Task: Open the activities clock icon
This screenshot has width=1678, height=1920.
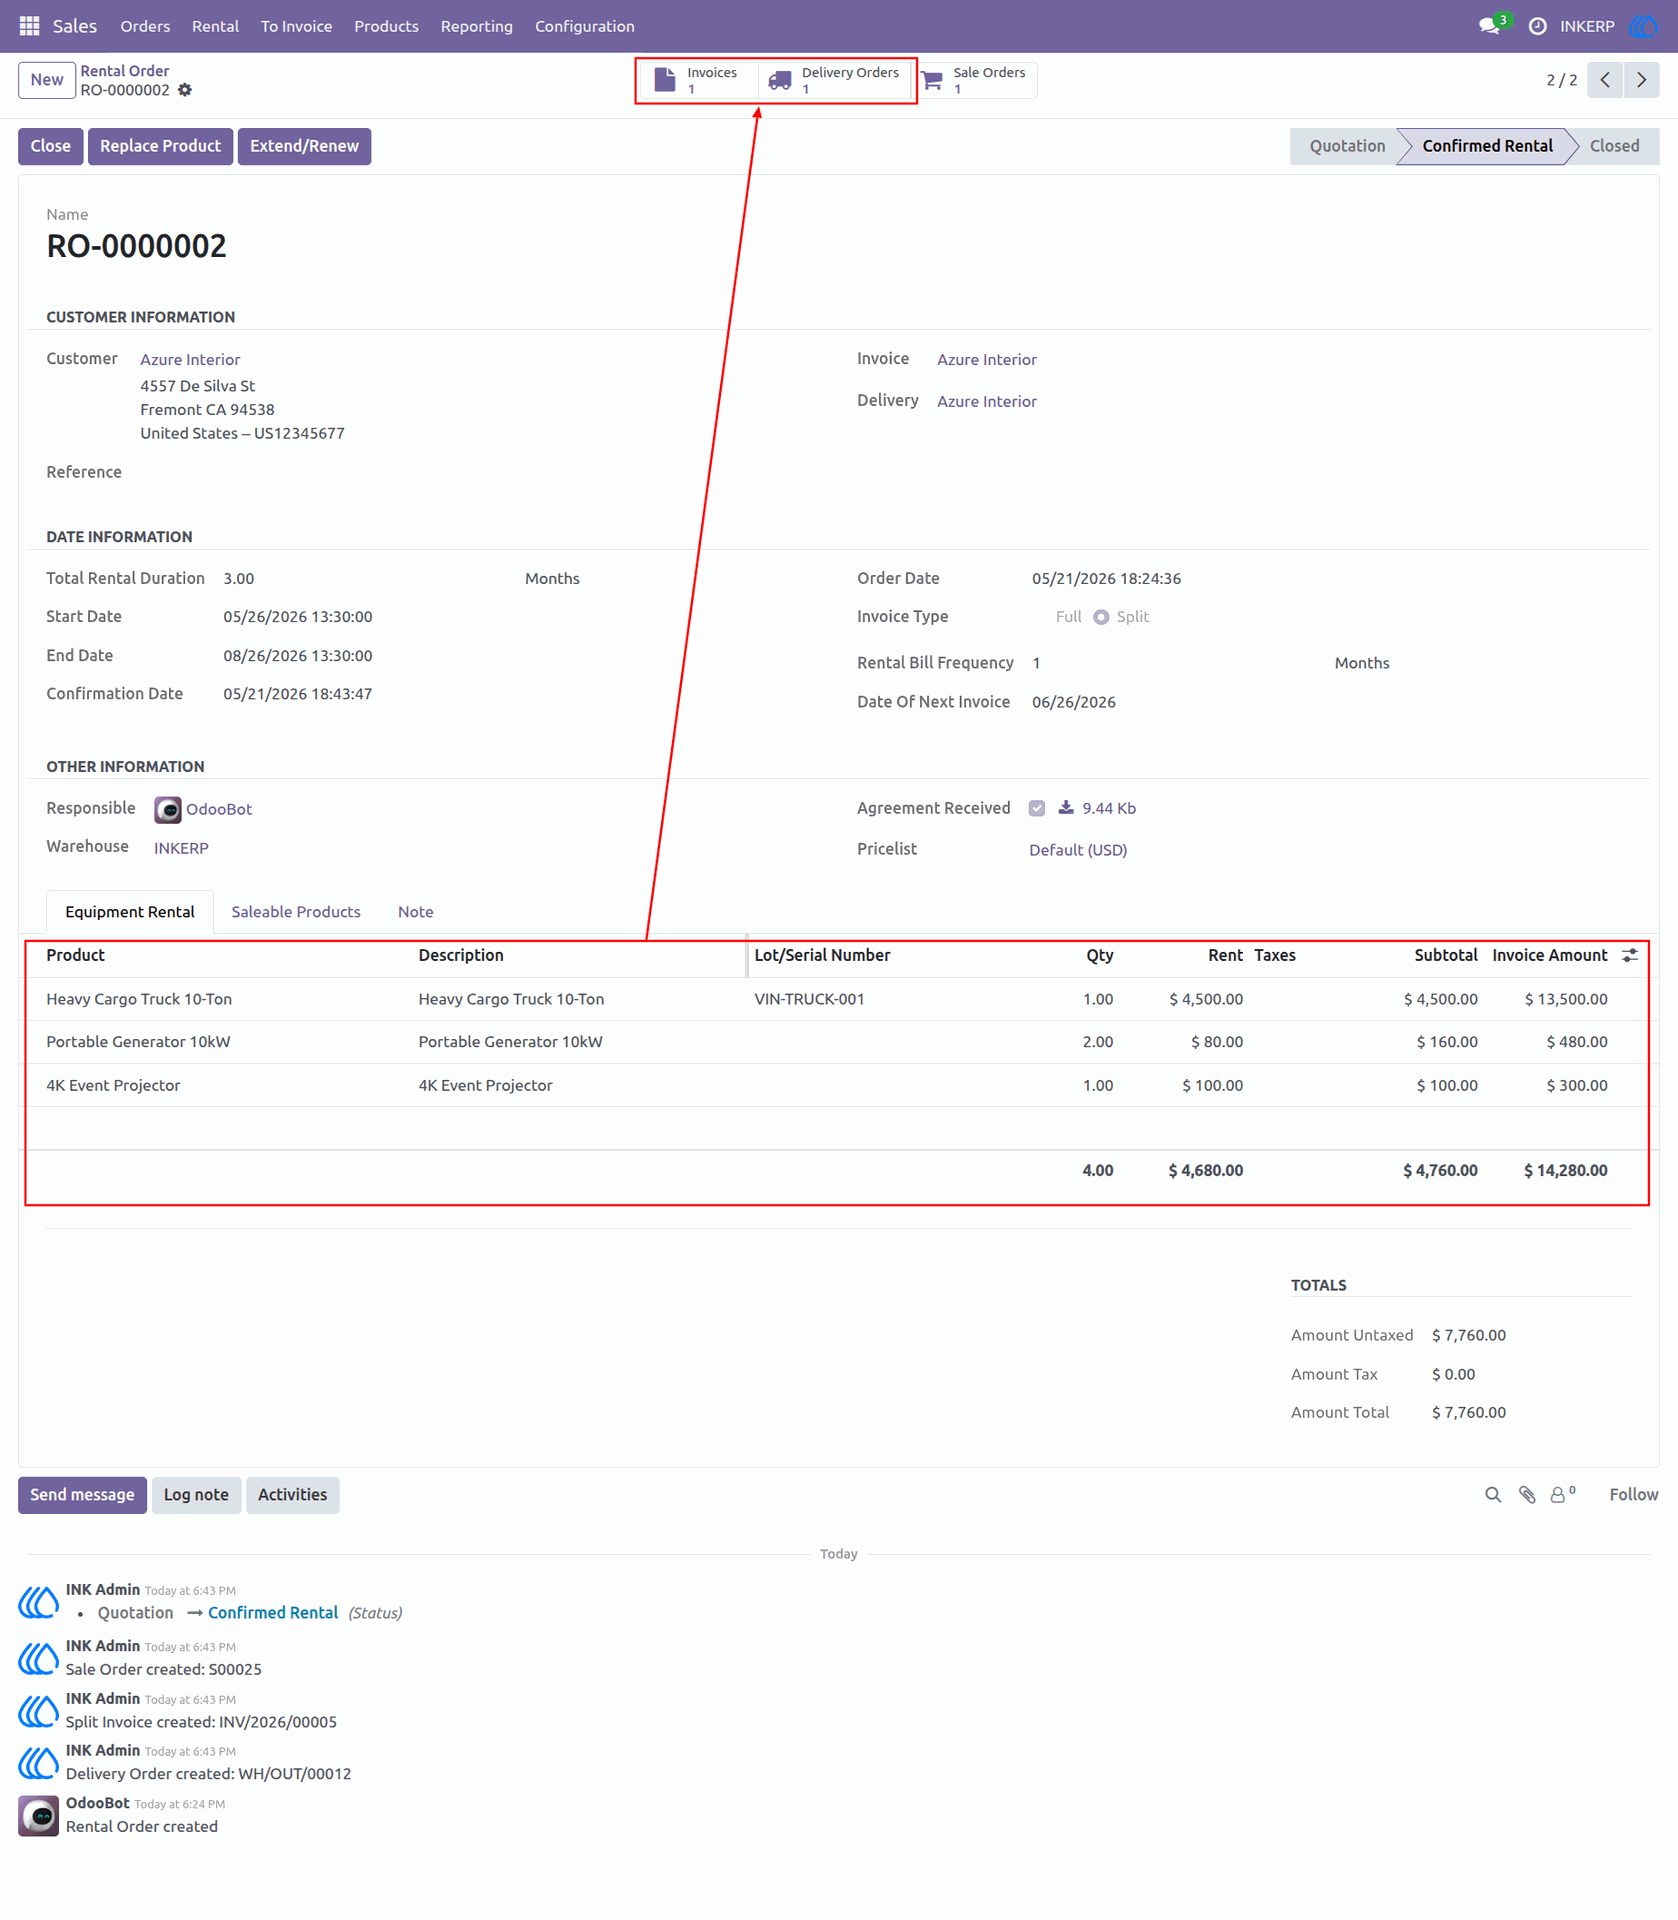Action: point(1538,26)
